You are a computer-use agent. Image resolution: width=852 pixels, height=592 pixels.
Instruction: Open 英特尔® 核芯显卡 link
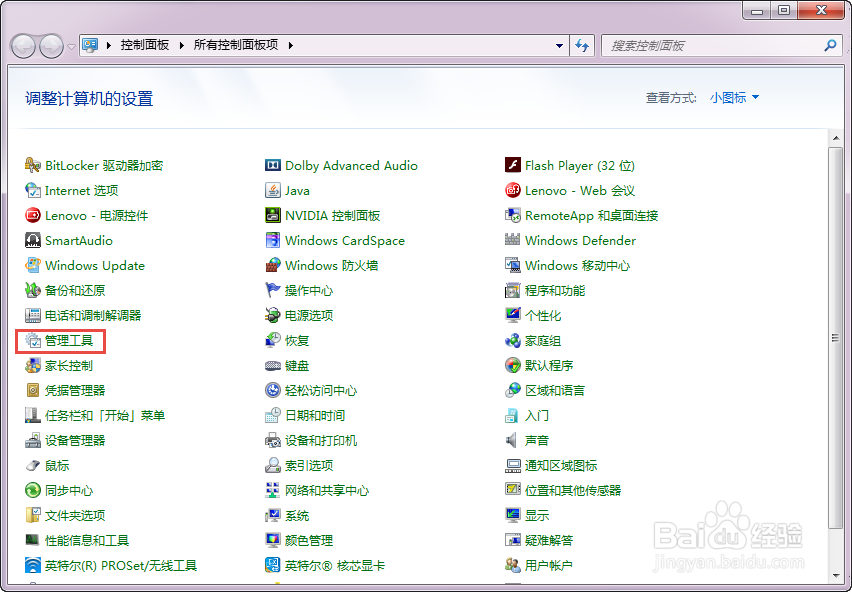[x=335, y=565]
